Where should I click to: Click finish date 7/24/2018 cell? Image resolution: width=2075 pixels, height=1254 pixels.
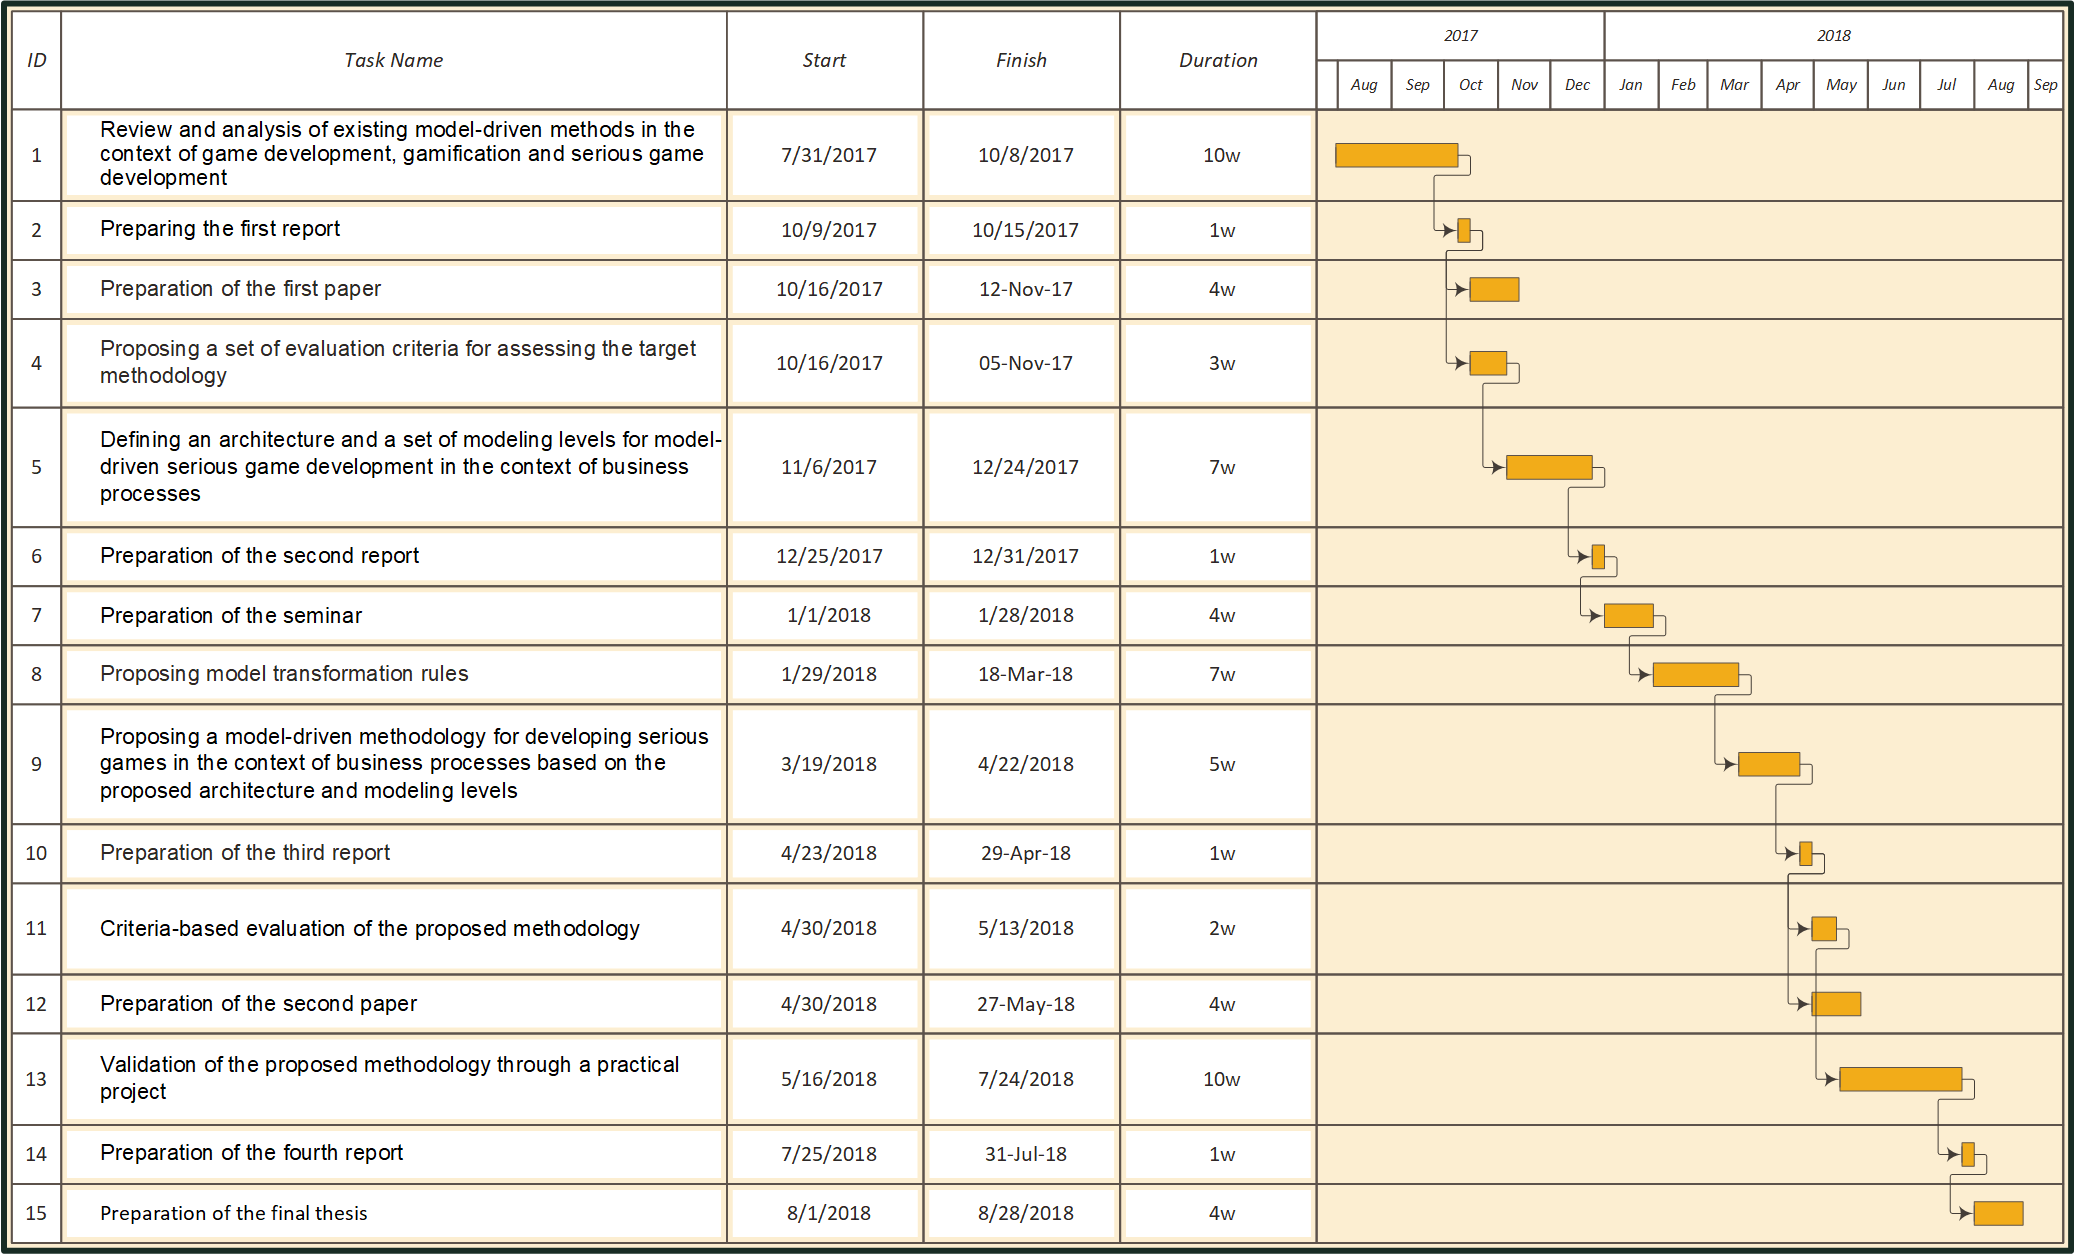1025,1079
